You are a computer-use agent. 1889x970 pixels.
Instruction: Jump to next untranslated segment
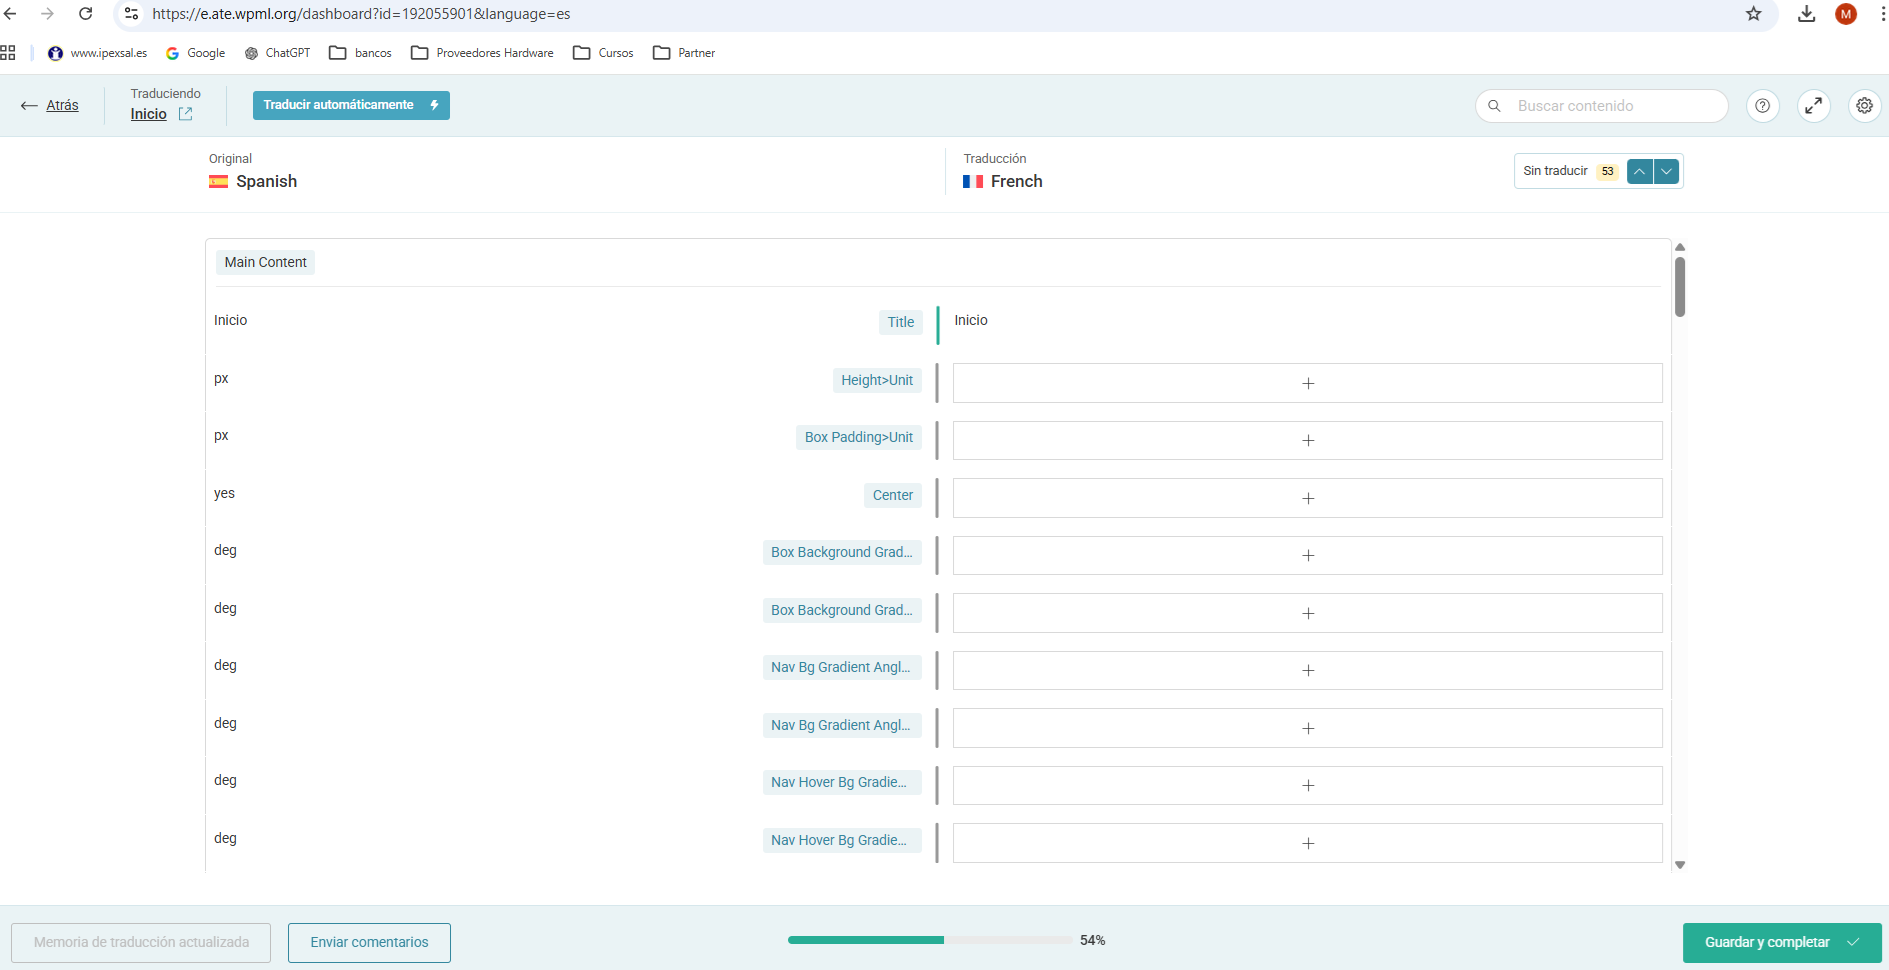click(1667, 172)
